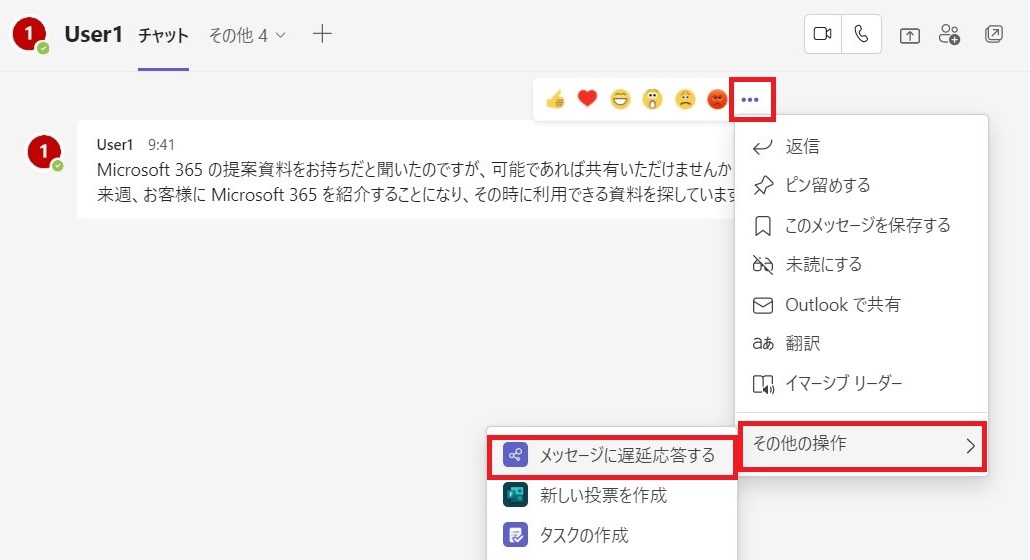
Task: Add people to this chat
Action: point(949,34)
